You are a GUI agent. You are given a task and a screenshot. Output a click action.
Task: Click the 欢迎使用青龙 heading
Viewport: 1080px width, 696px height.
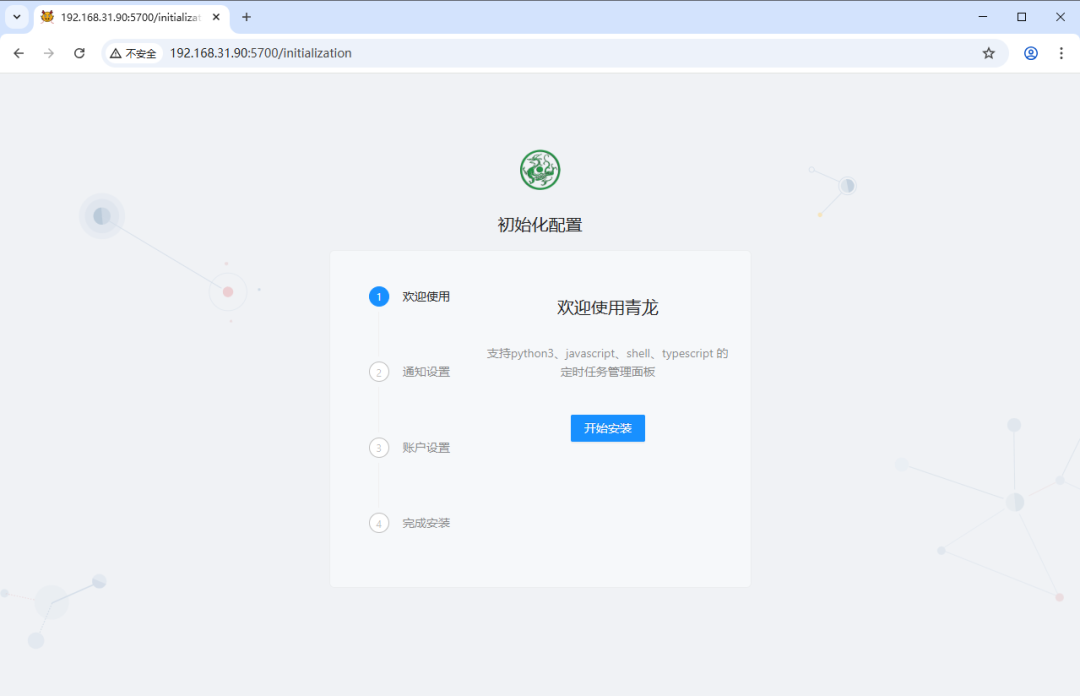tap(607, 307)
